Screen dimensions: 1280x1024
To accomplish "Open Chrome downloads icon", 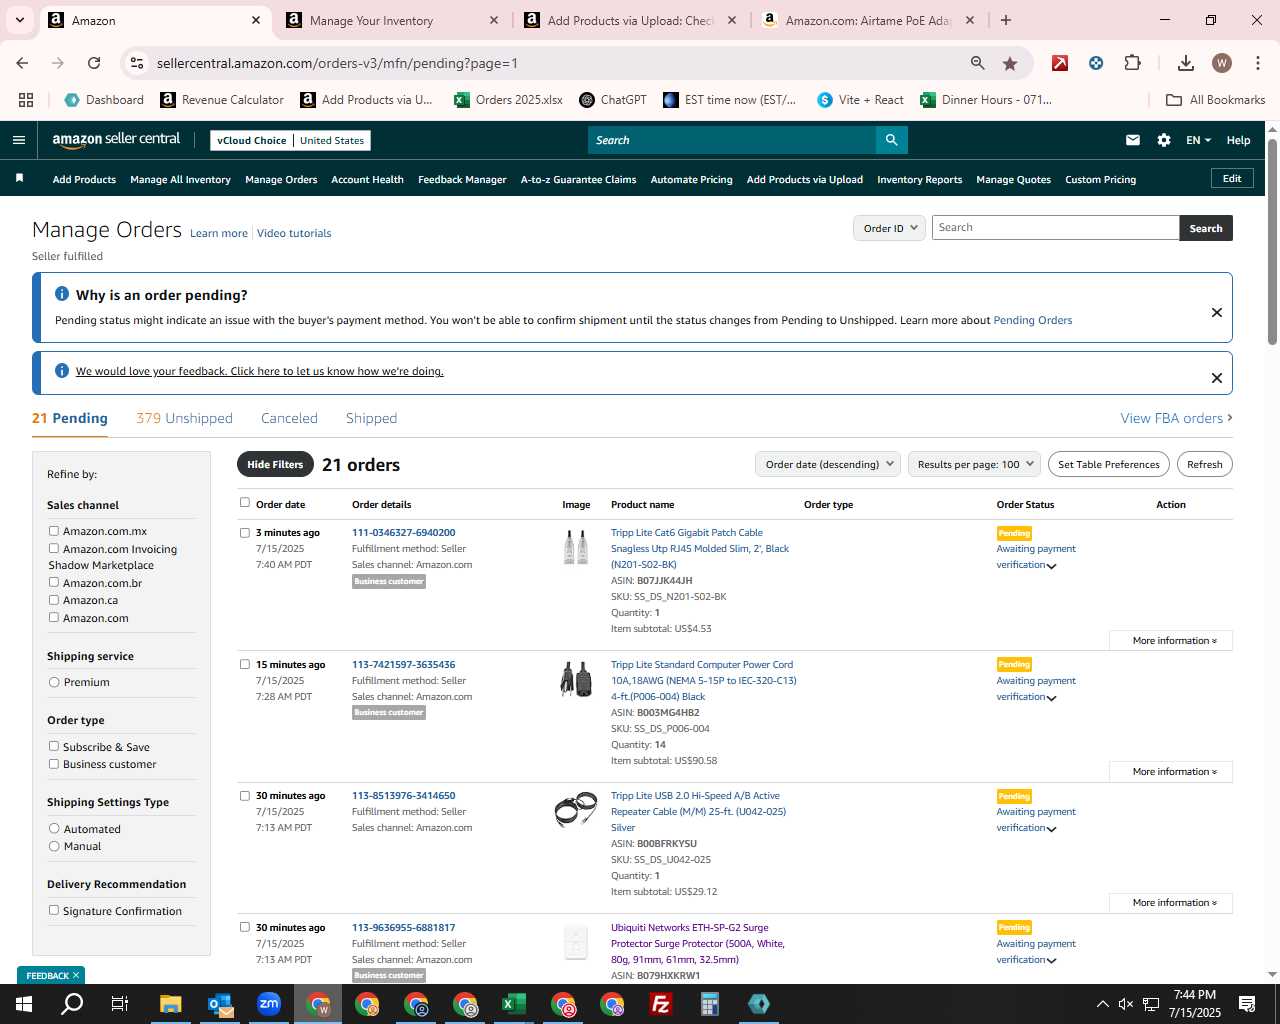I will click(x=1186, y=63).
